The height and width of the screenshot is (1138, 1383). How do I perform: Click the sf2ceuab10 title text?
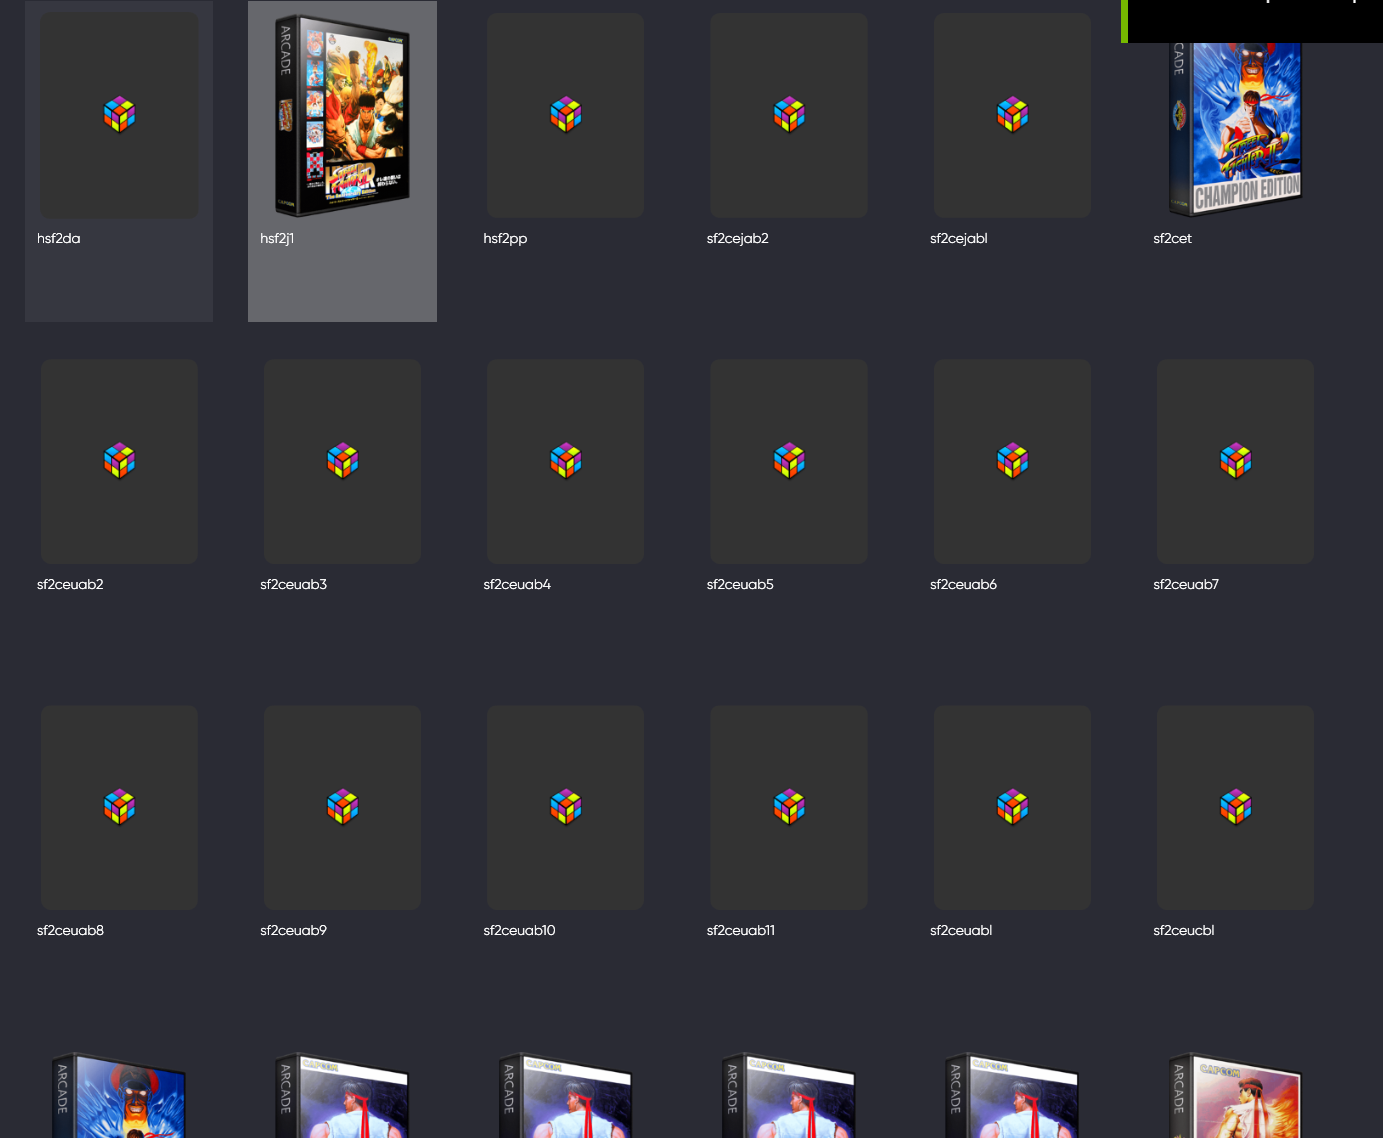tap(519, 931)
